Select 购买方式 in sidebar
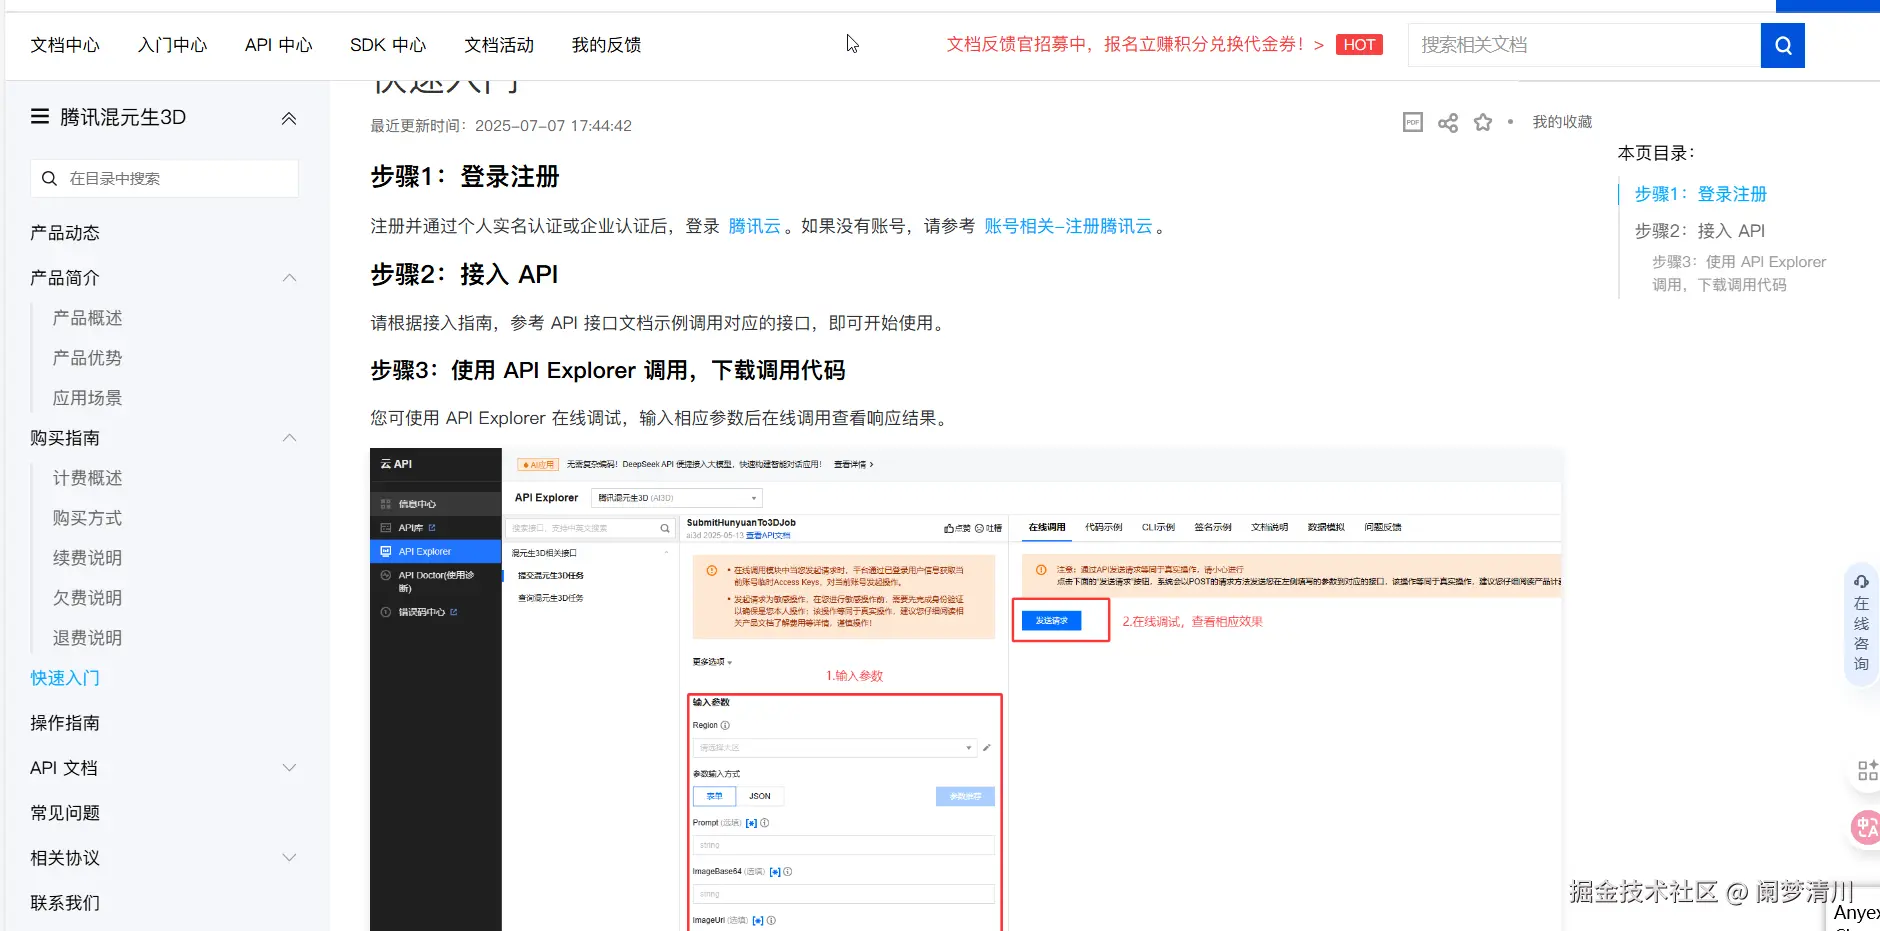 [87, 518]
